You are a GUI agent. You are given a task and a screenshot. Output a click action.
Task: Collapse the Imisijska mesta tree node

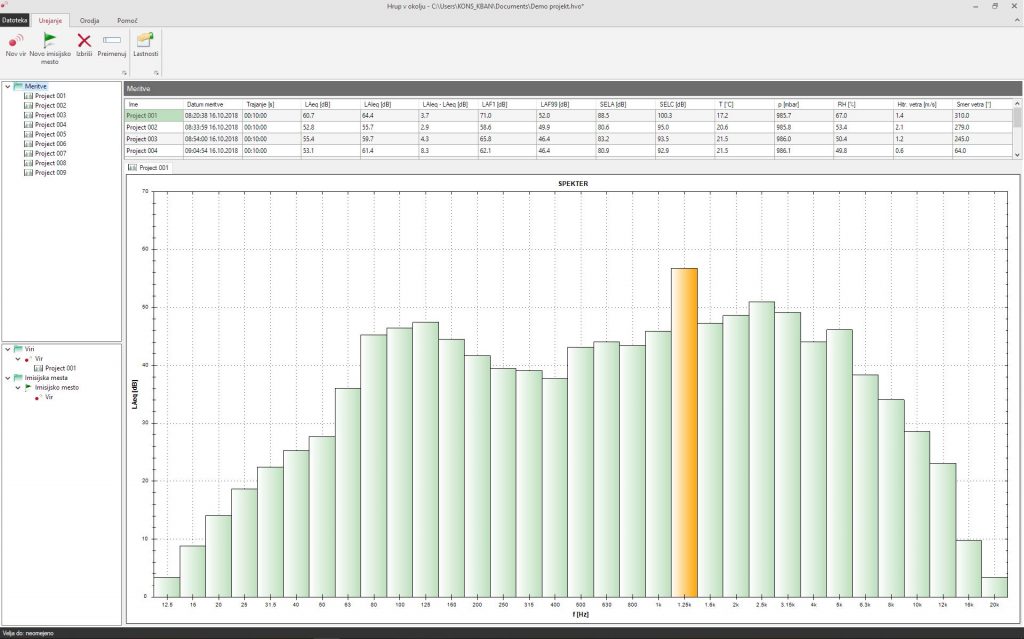[8, 378]
